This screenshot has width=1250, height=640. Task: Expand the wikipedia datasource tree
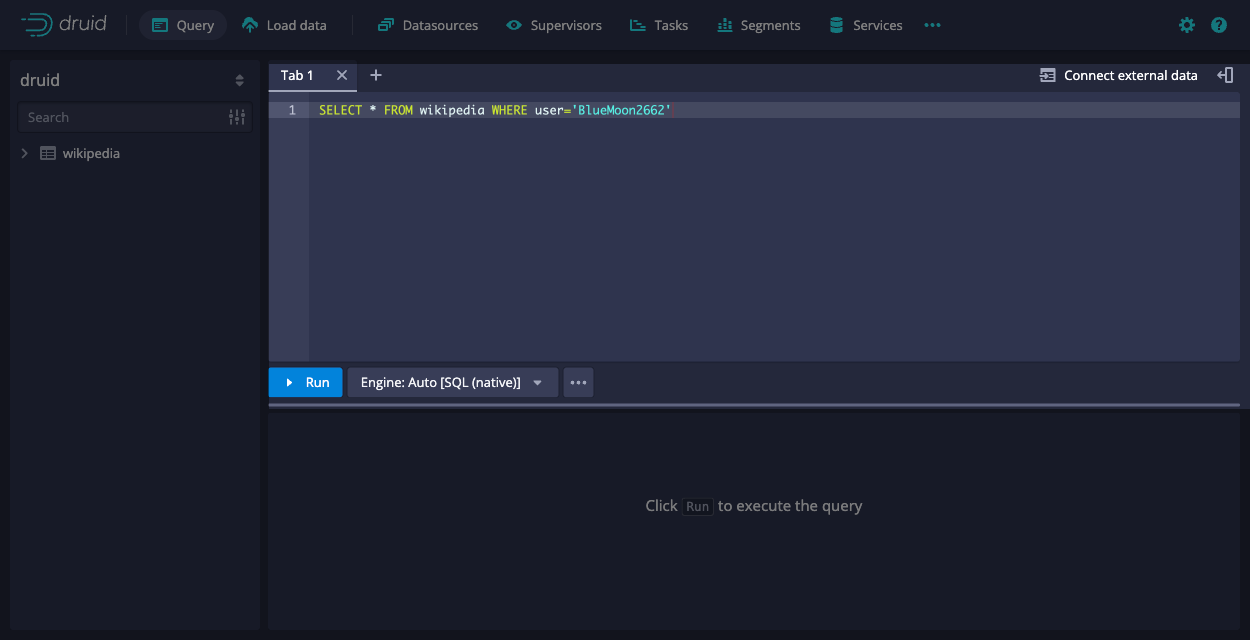click(x=25, y=153)
